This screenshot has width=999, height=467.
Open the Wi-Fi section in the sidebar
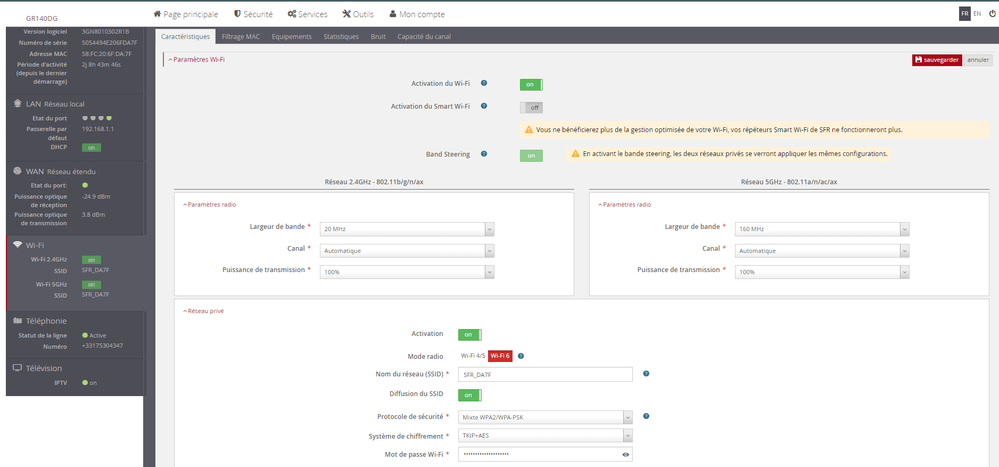(33, 244)
